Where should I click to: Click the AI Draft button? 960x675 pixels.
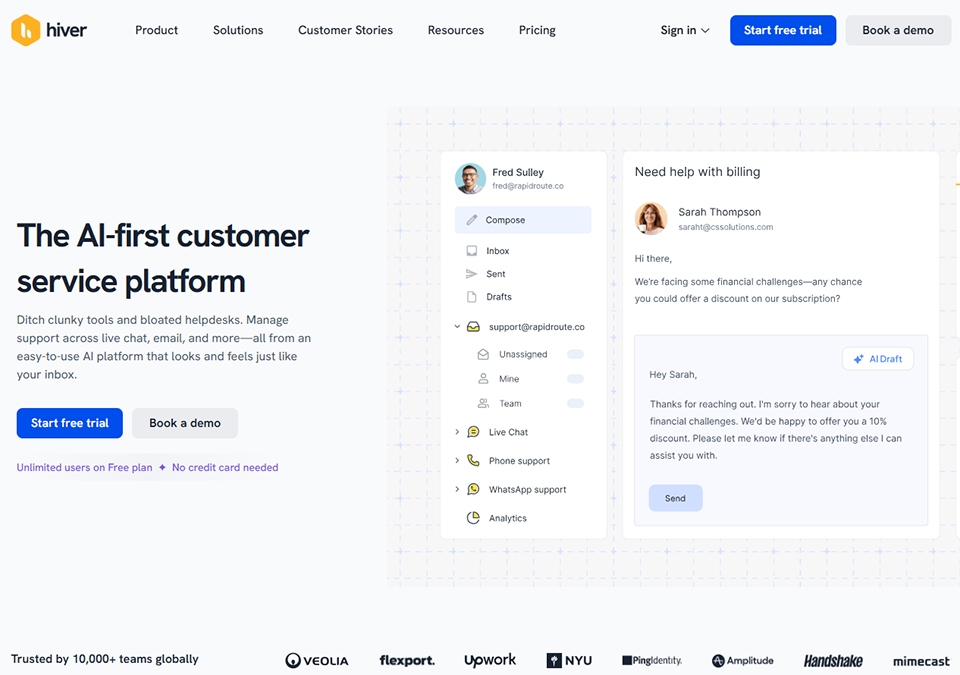[x=878, y=359]
